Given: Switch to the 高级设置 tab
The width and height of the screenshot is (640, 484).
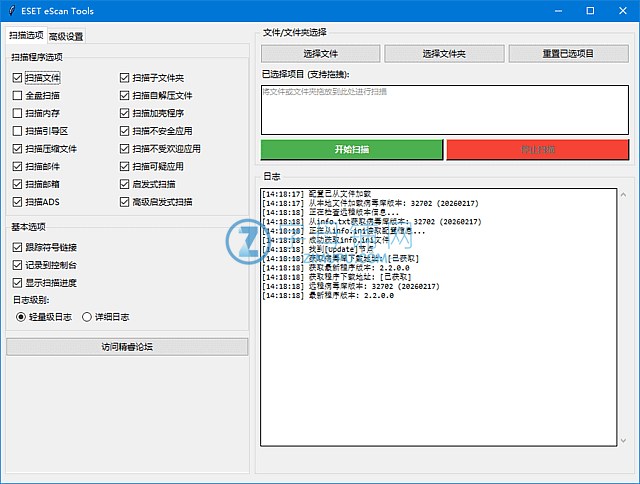Looking at the screenshot, I should tap(66, 36).
